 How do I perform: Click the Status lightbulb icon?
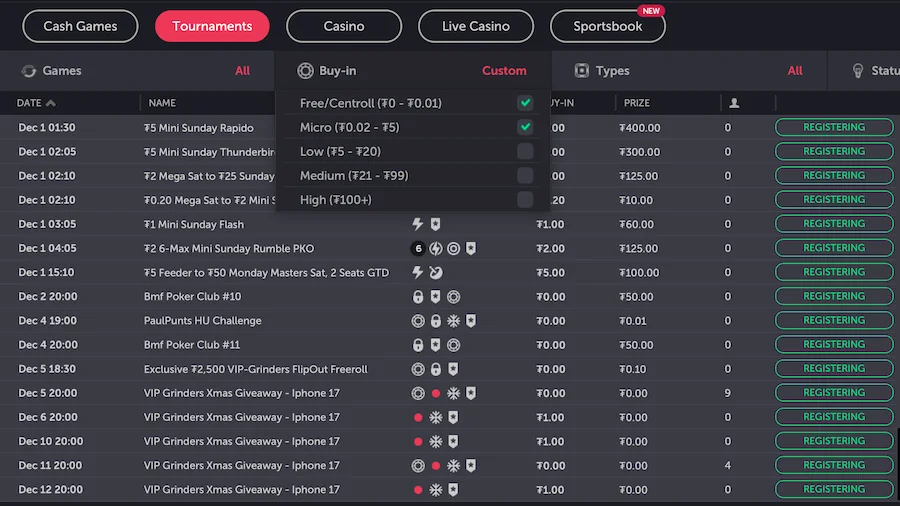(857, 71)
